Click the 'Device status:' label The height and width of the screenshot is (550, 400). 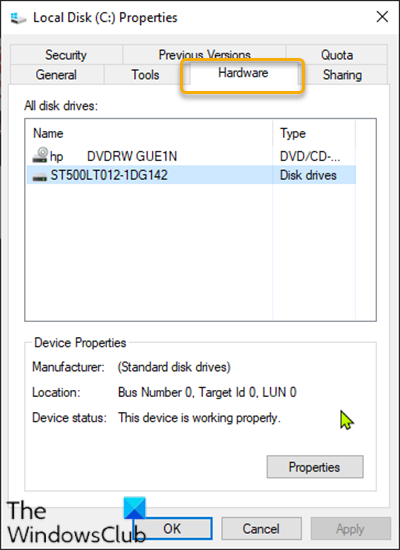pyautogui.click(x=69, y=418)
